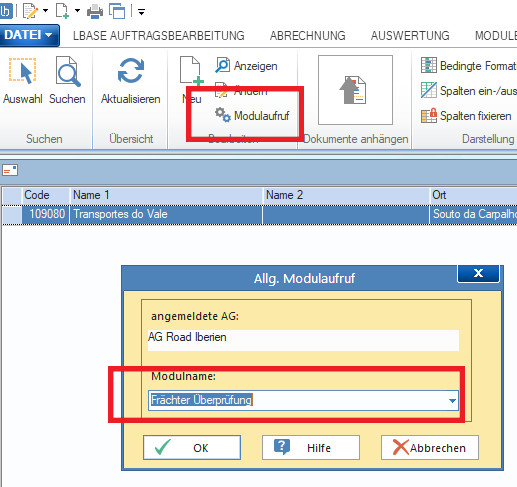Click the Anzeigen view icon
Viewport: 517px width, 487px height.
(x=222, y=65)
